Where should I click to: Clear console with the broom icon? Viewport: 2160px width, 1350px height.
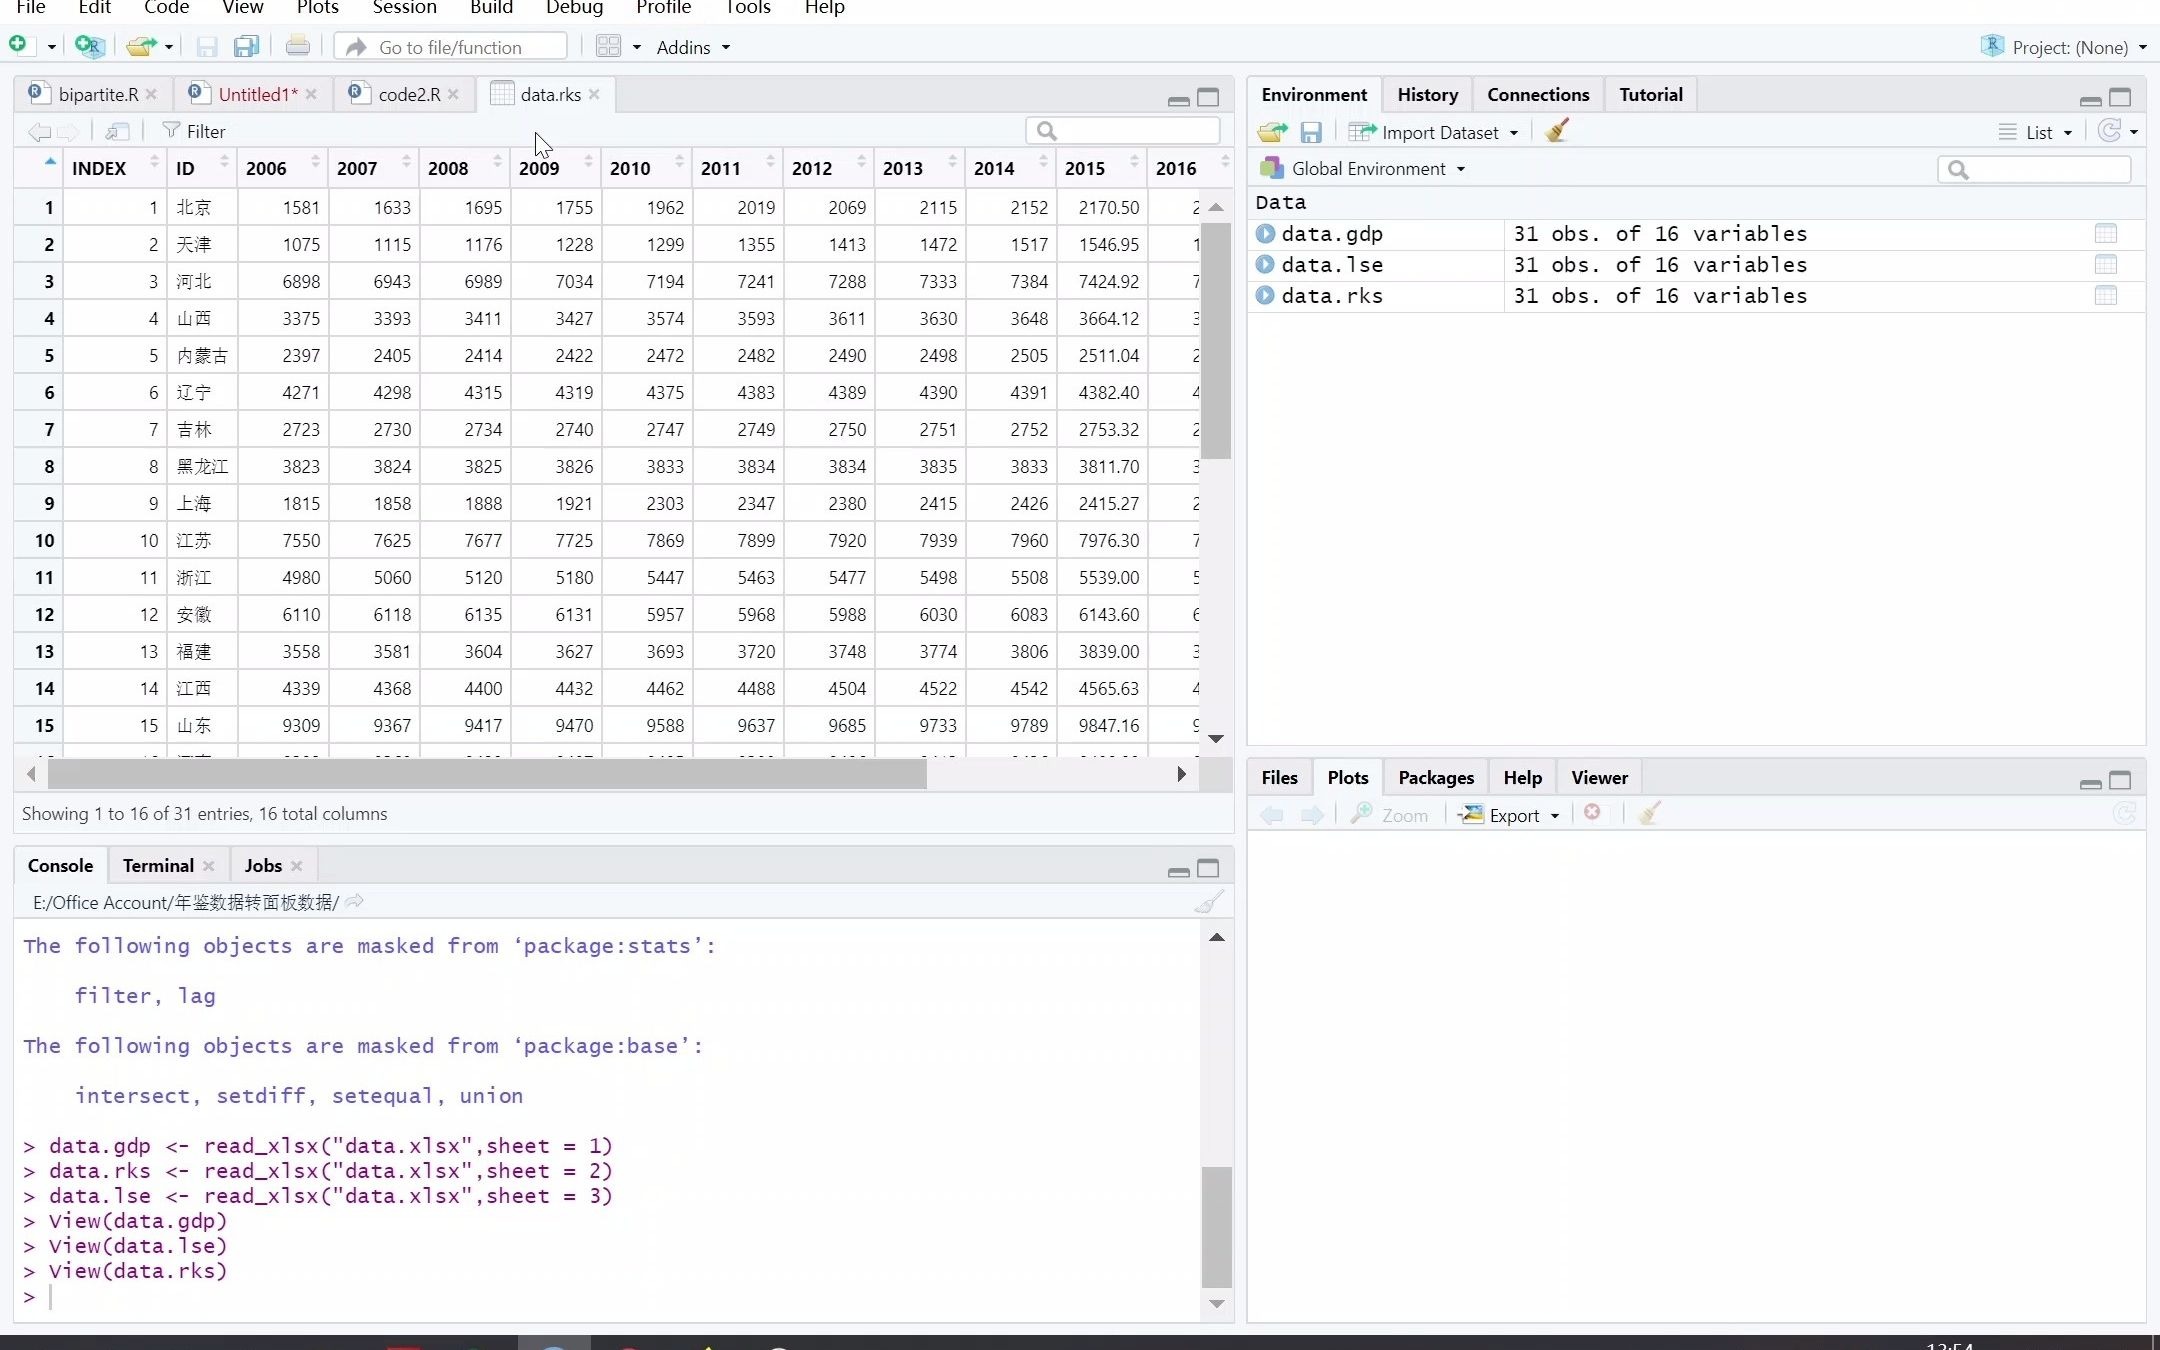coord(1208,902)
